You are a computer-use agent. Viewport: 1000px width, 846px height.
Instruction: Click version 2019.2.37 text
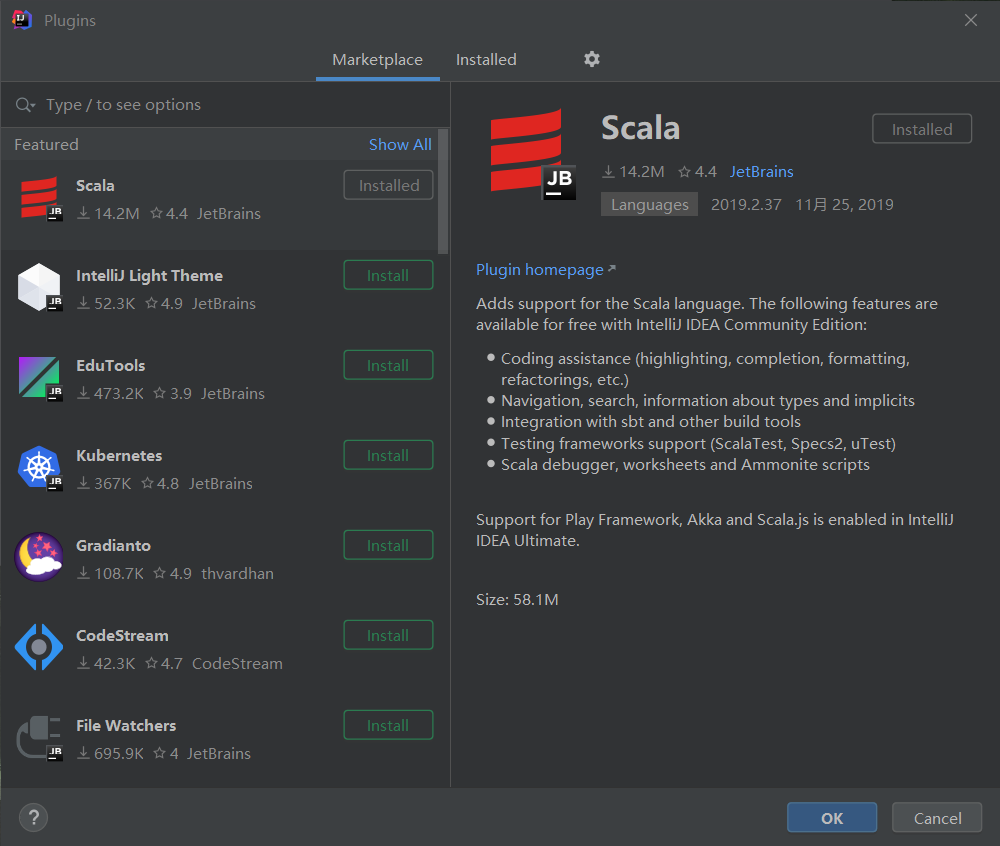point(746,205)
